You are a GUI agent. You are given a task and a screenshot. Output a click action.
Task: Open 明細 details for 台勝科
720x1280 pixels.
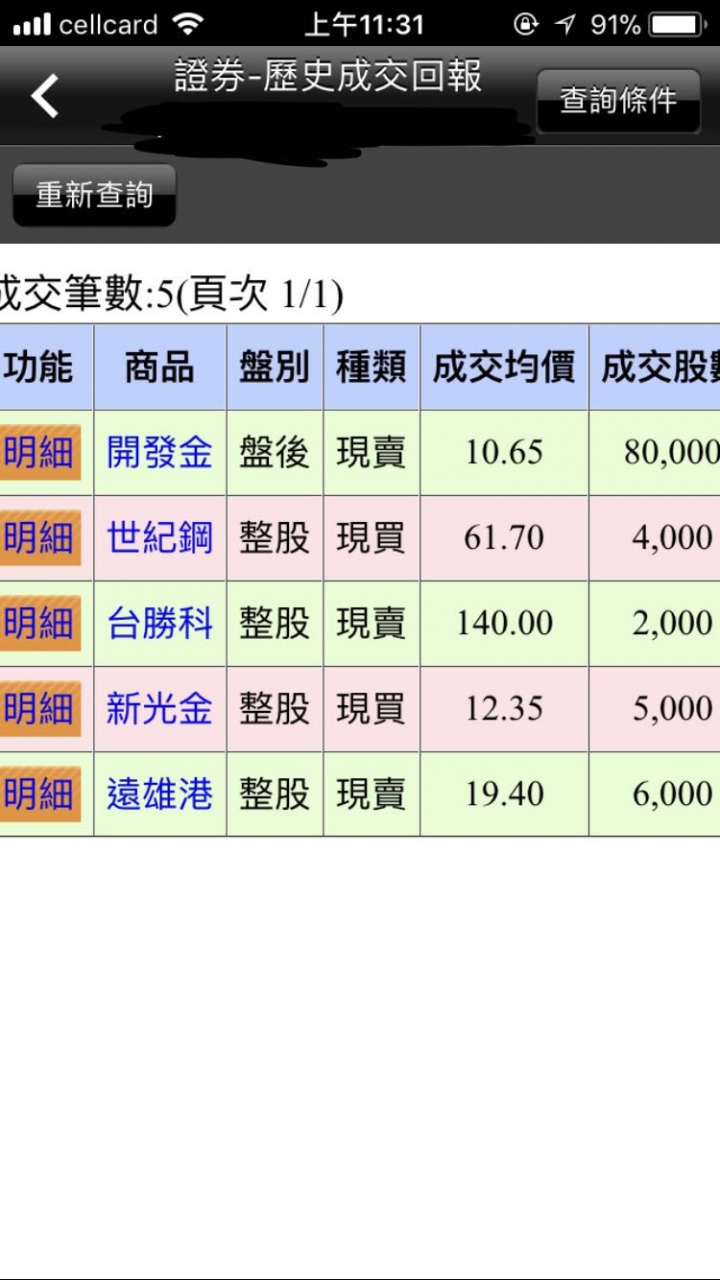pos(40,624)
